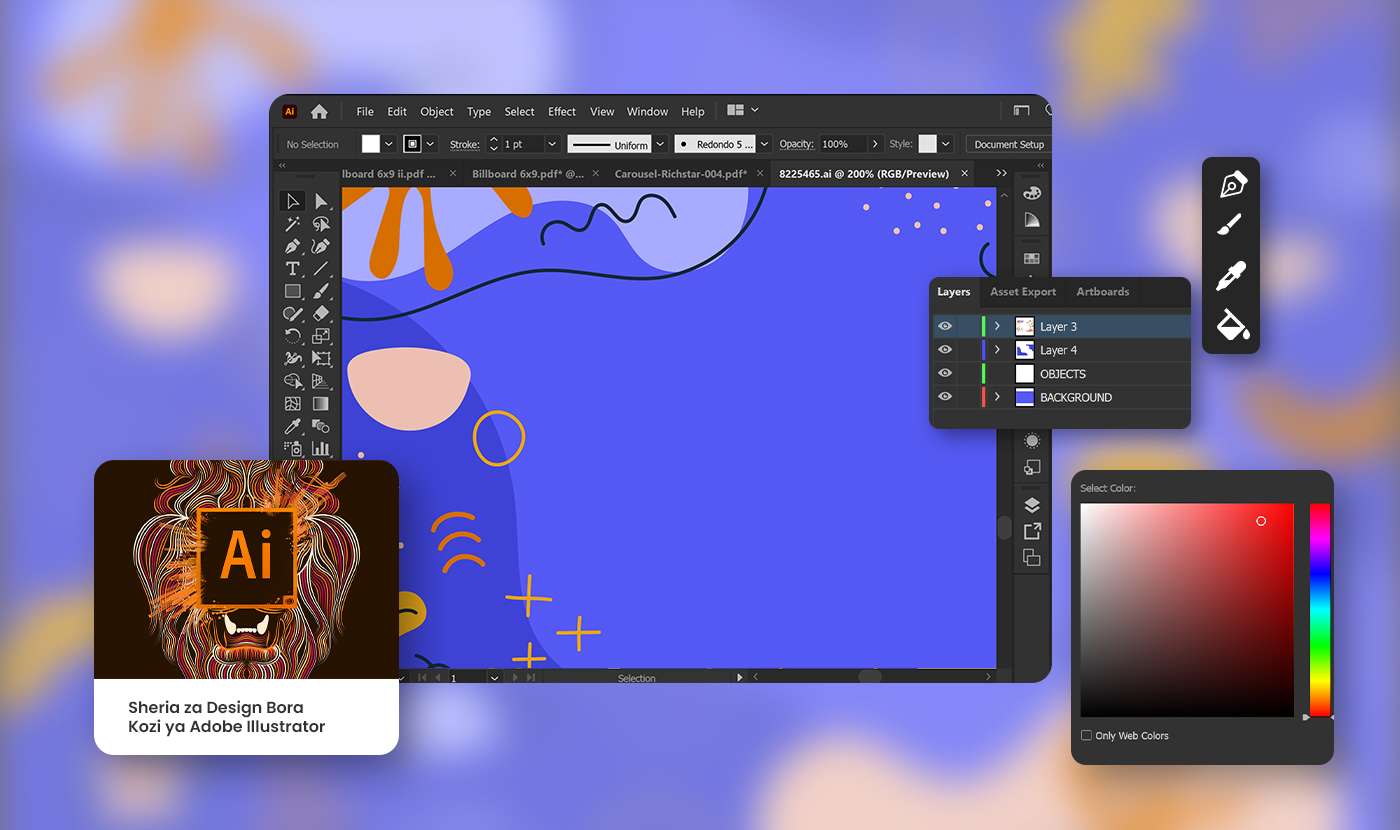Click the floating paint bucket icon
Screen dimensions: 1400x830
[x=1232, y=324]
